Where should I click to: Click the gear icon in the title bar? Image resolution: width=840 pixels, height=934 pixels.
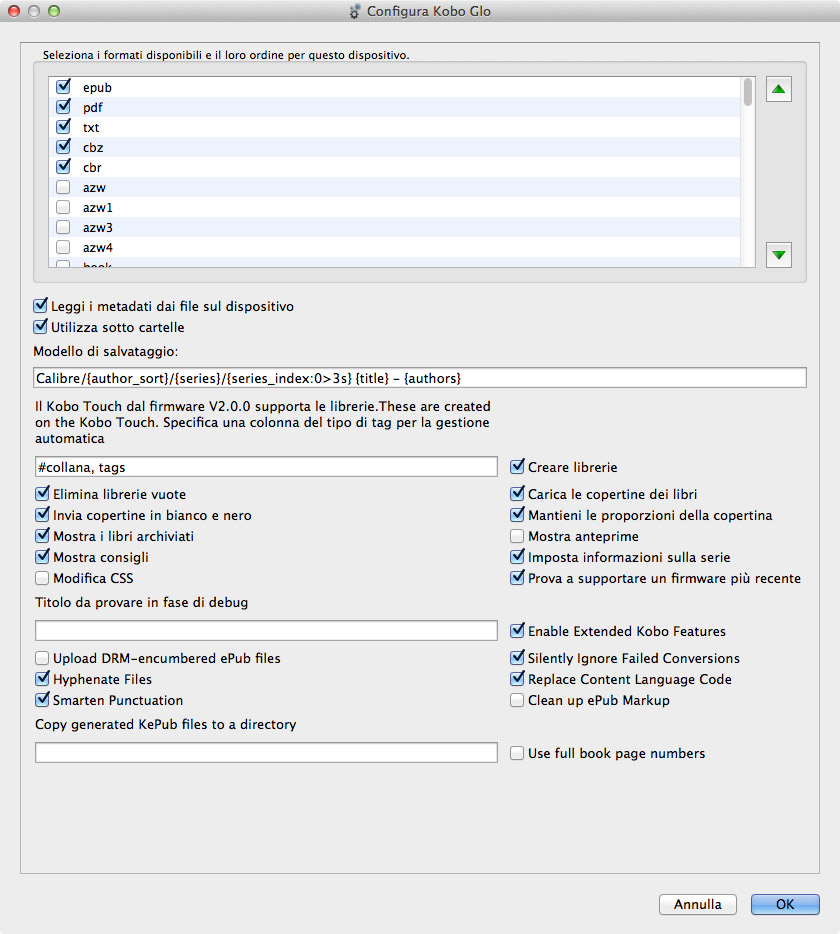[354, 11]
